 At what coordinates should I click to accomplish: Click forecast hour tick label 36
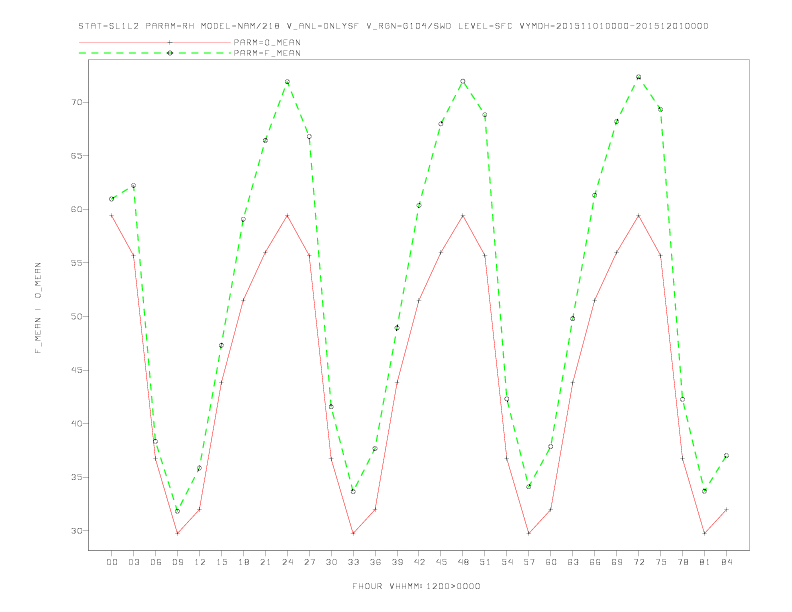point(375,562)
